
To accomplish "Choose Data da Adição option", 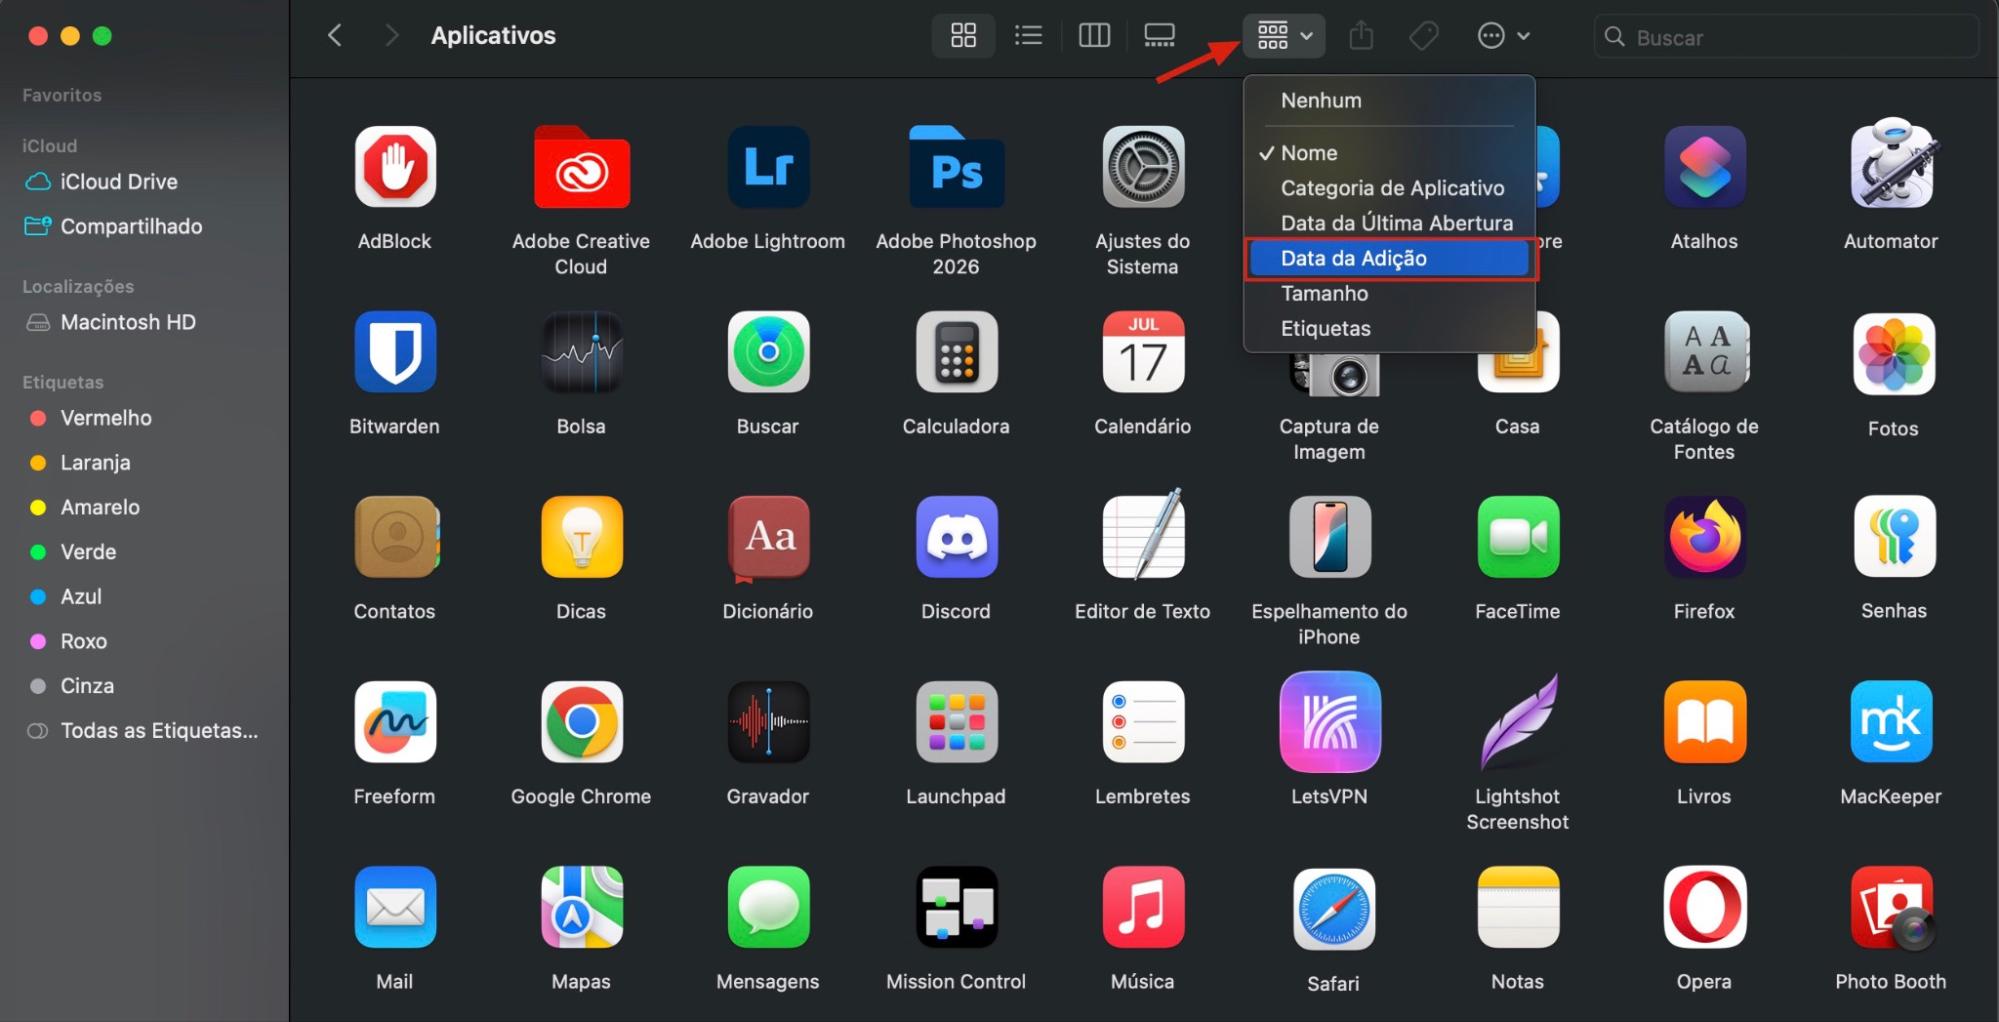I will coord(1389,258).
